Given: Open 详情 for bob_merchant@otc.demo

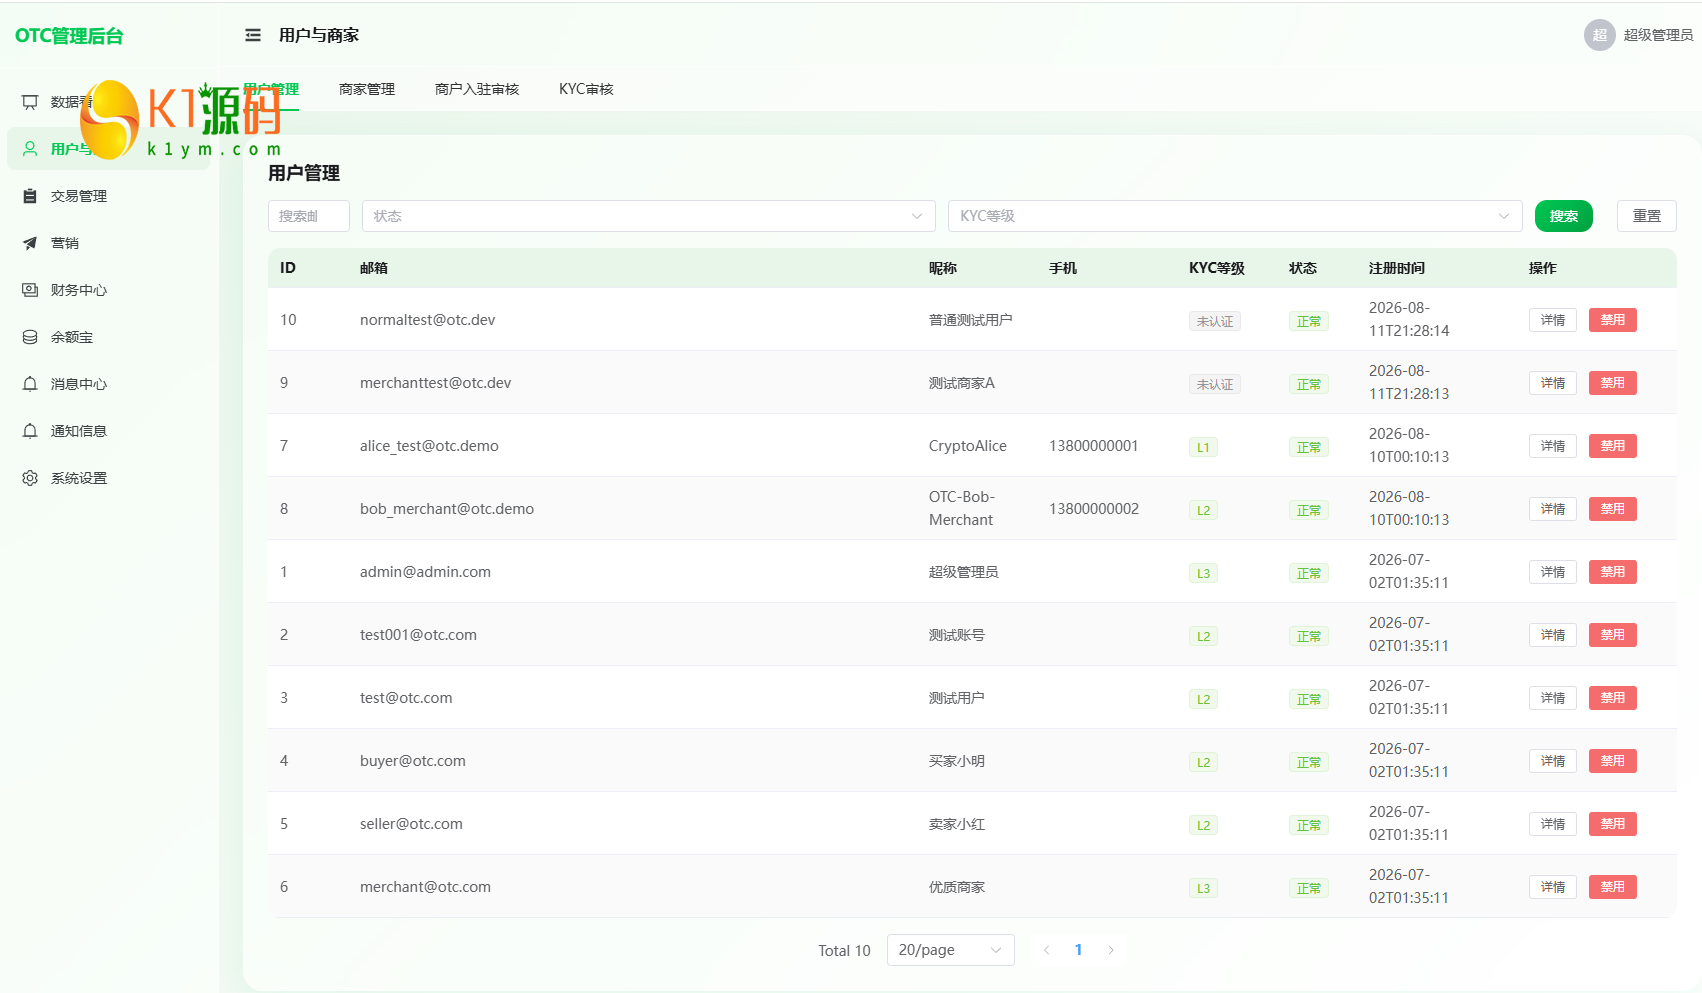Looking at the screenshot, I should pos(1553,509).
